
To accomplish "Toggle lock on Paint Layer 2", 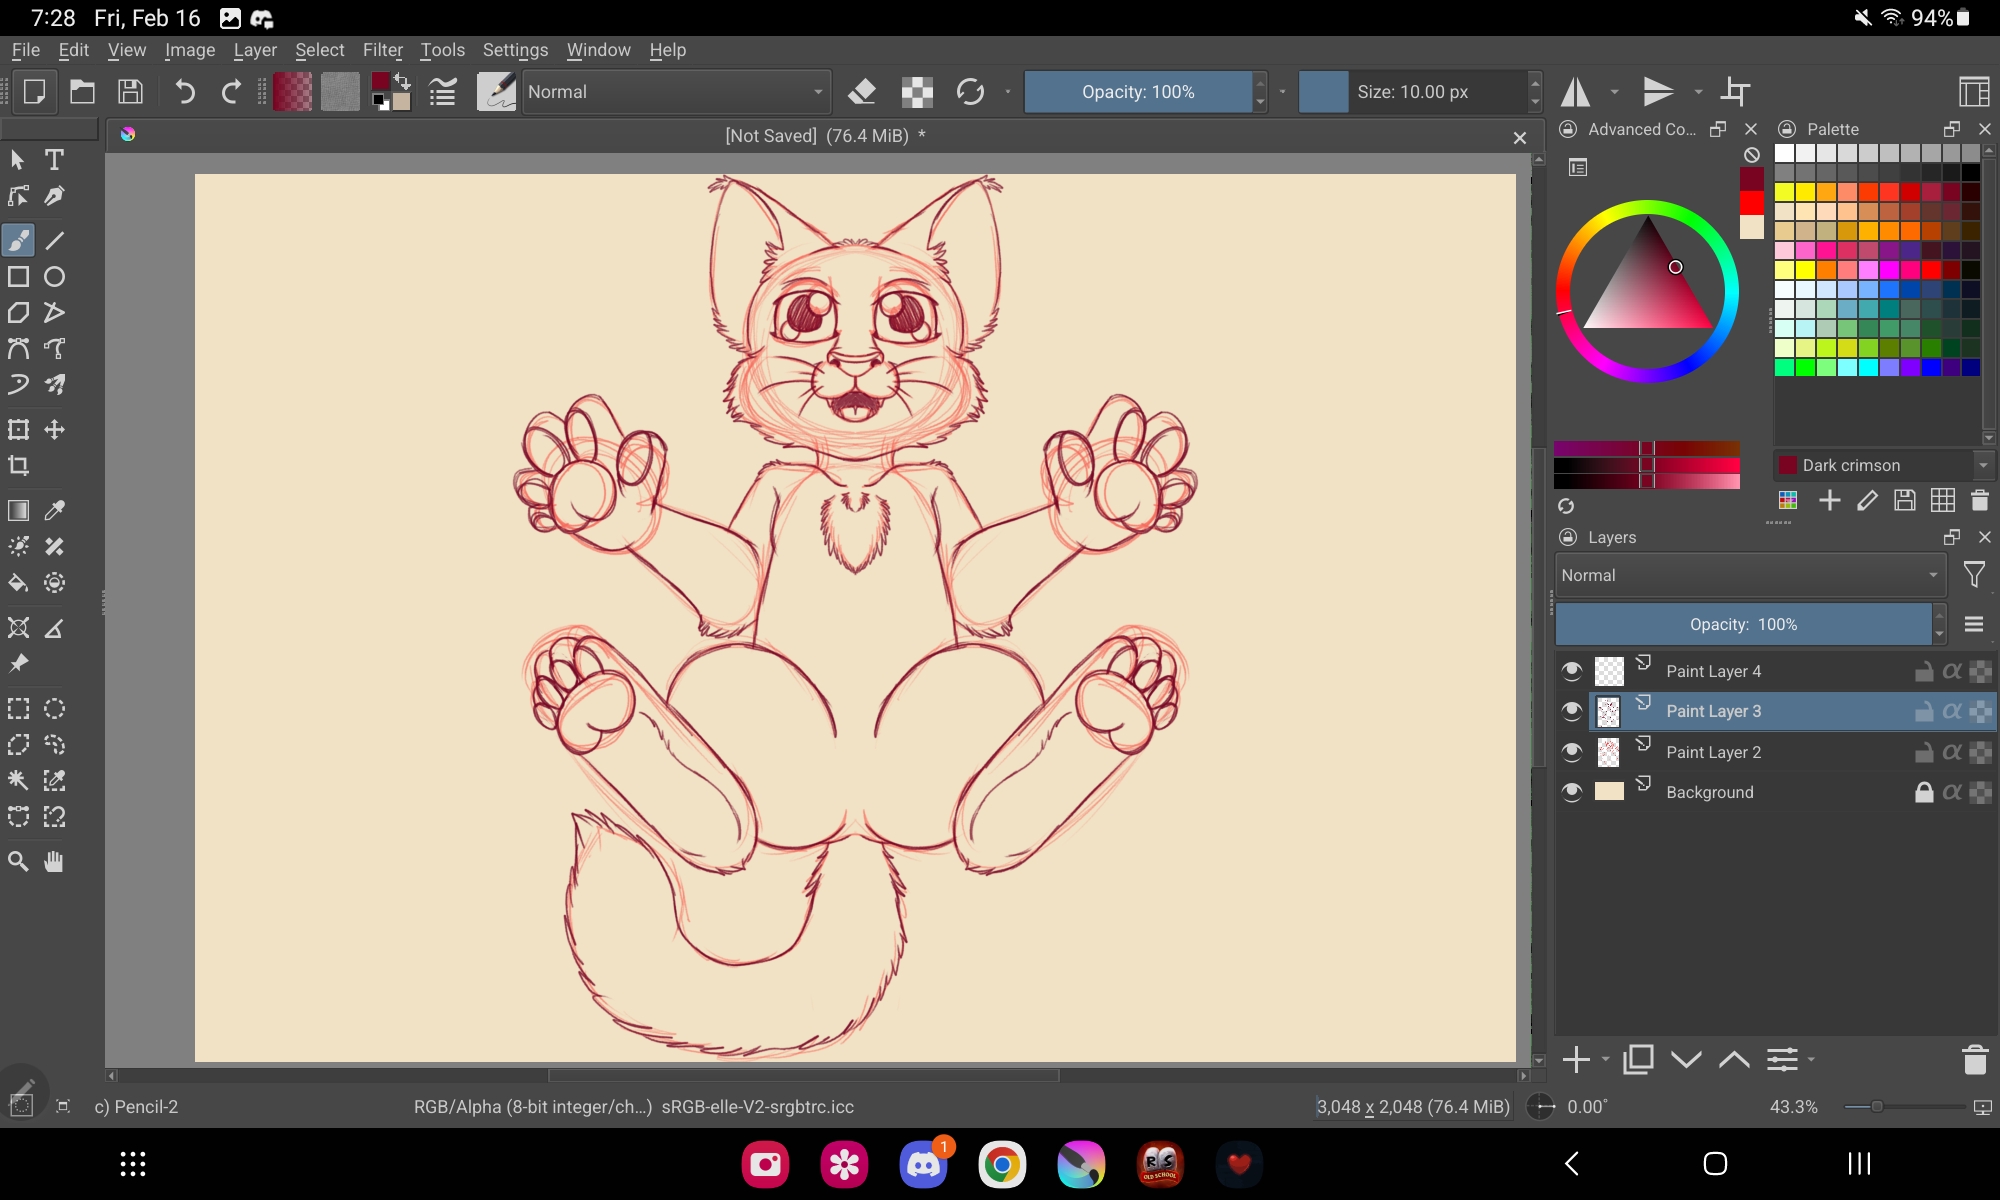I will click(1923, 752).
